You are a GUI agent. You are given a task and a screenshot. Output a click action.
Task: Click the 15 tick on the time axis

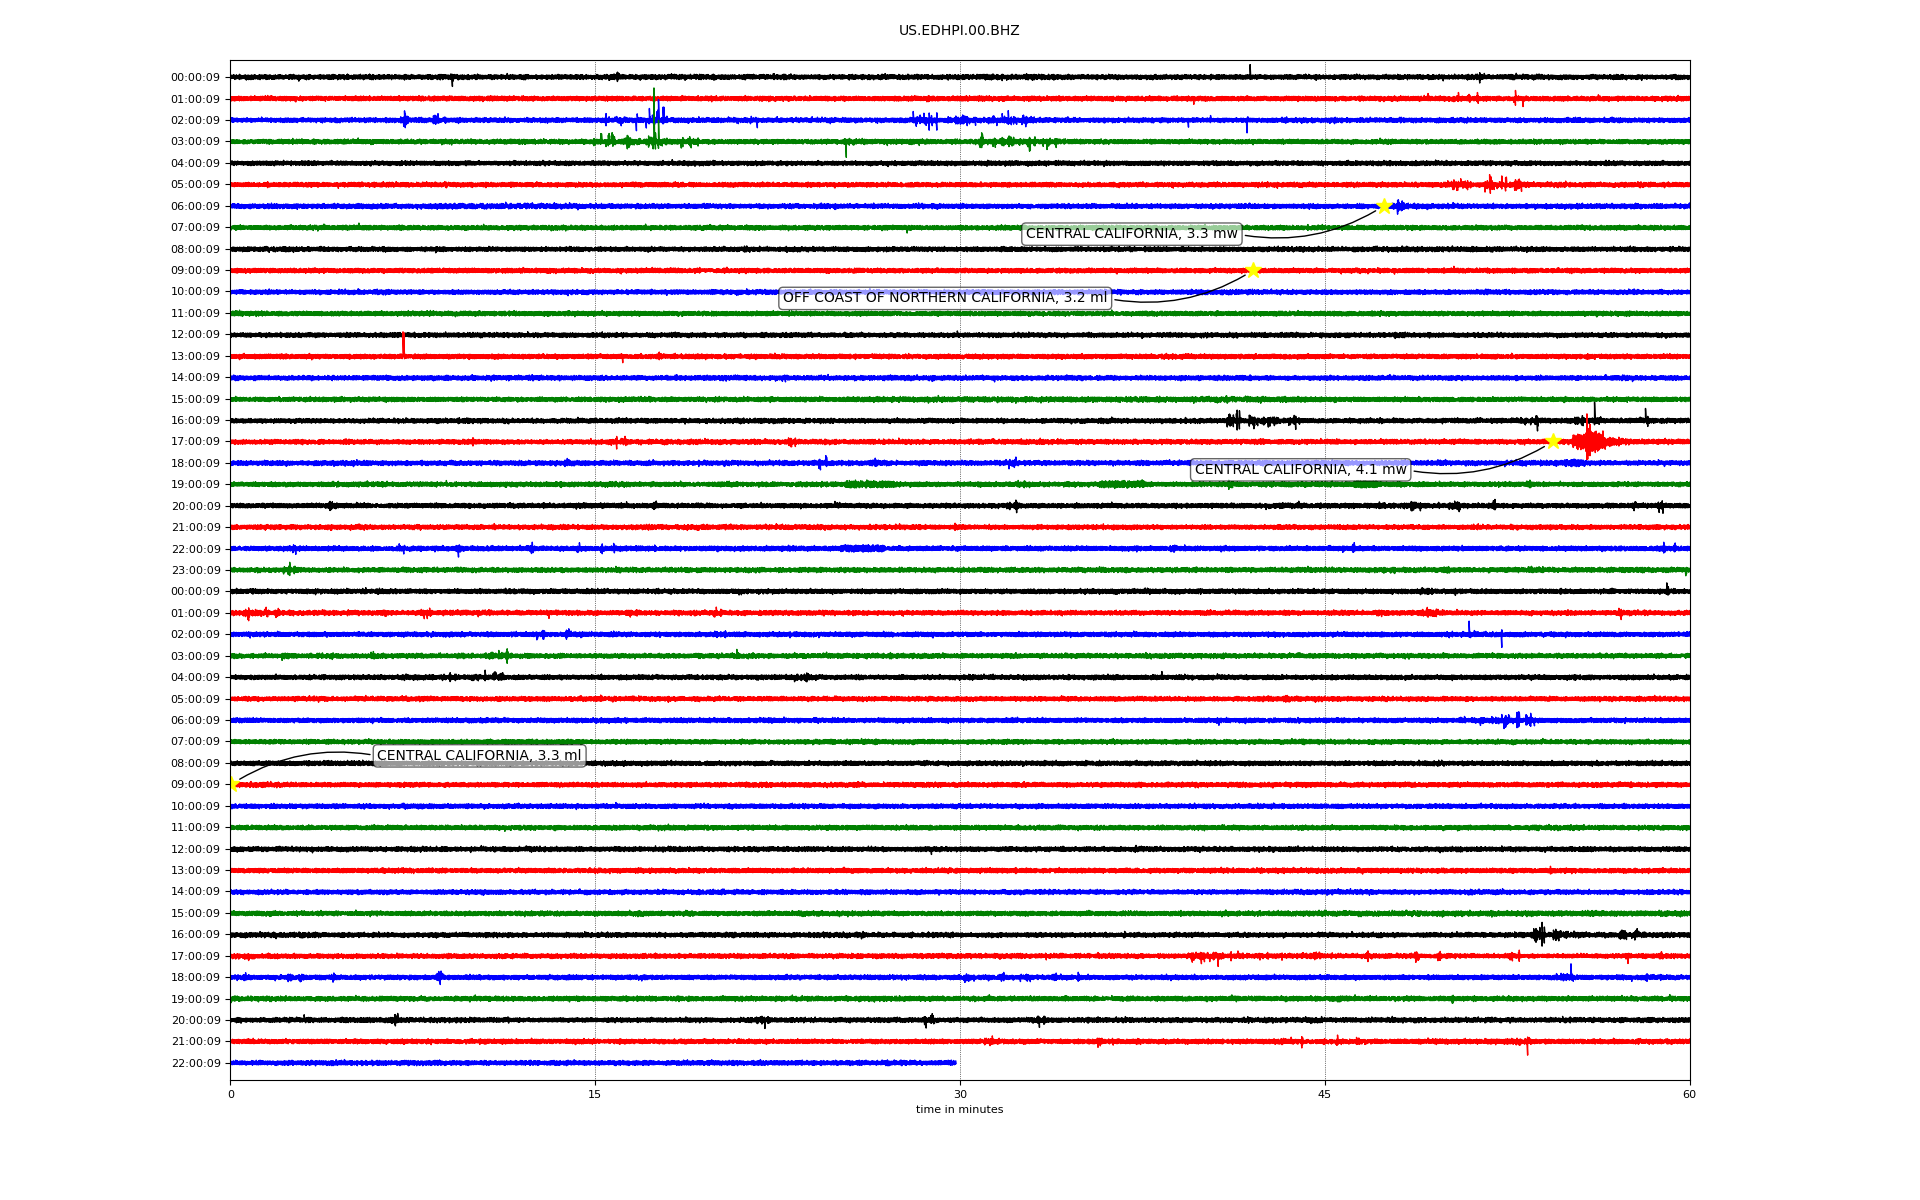point(595,1094)
